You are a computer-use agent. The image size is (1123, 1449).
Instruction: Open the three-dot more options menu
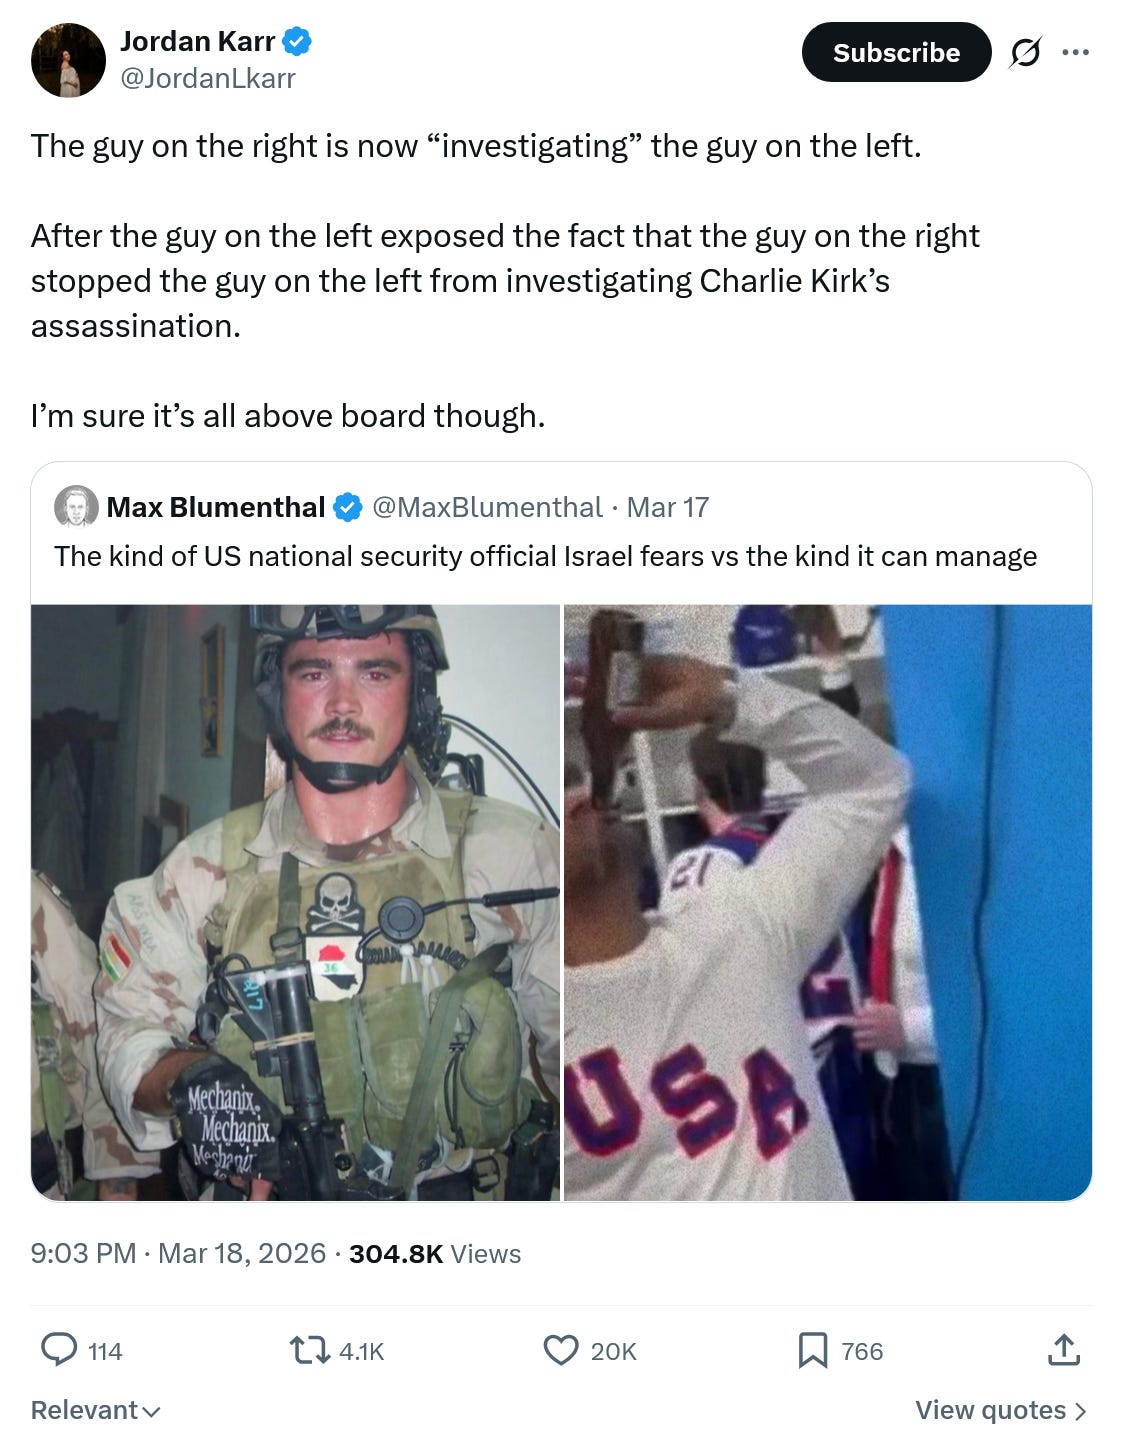pyautogui.click(x=1076, y=52)
